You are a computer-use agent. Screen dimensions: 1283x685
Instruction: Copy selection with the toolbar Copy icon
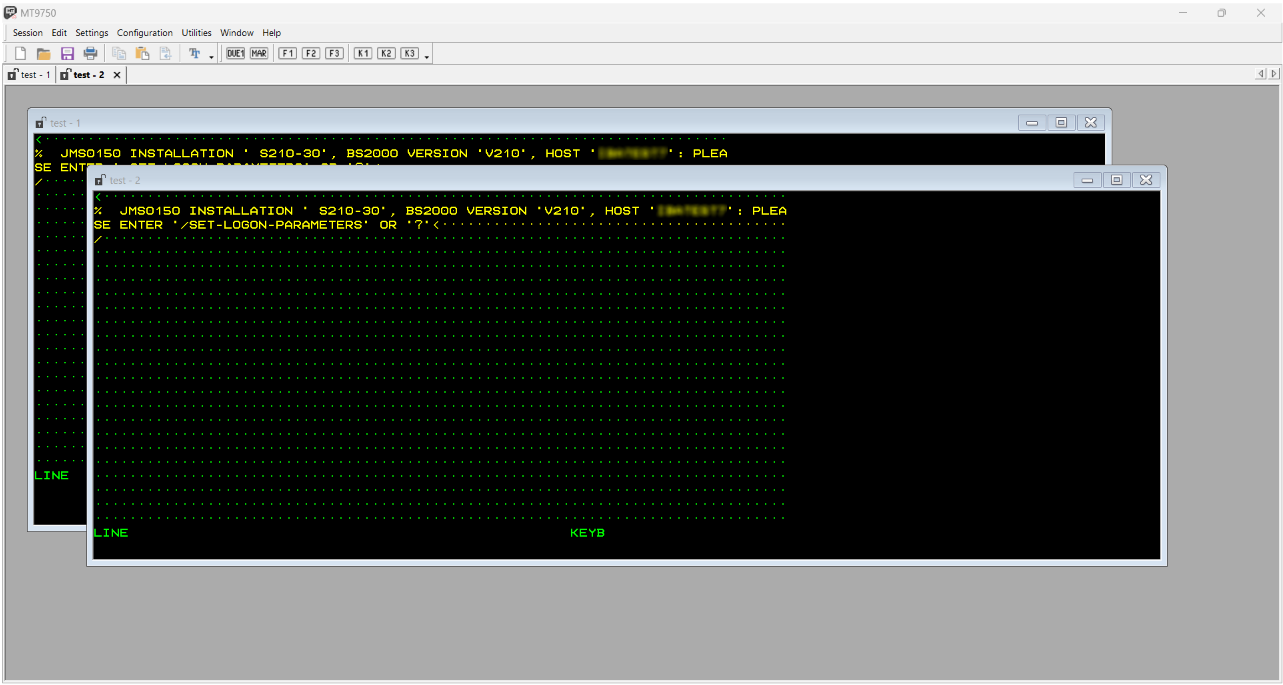click(x=119, y=53)
